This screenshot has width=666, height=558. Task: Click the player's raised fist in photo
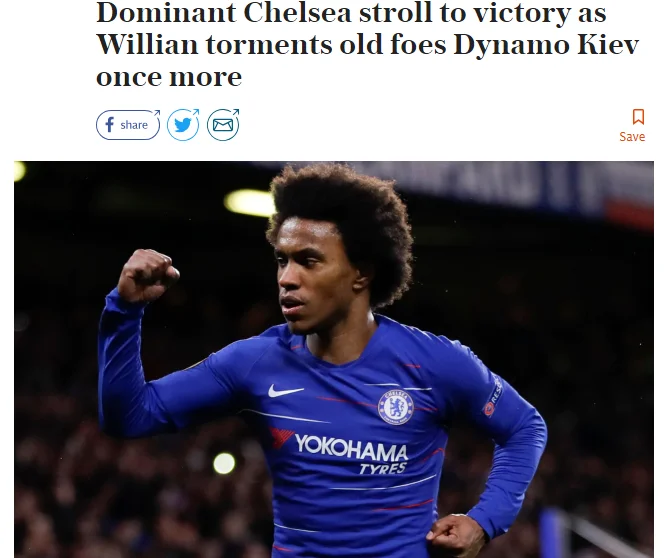[x=148, y=275]
